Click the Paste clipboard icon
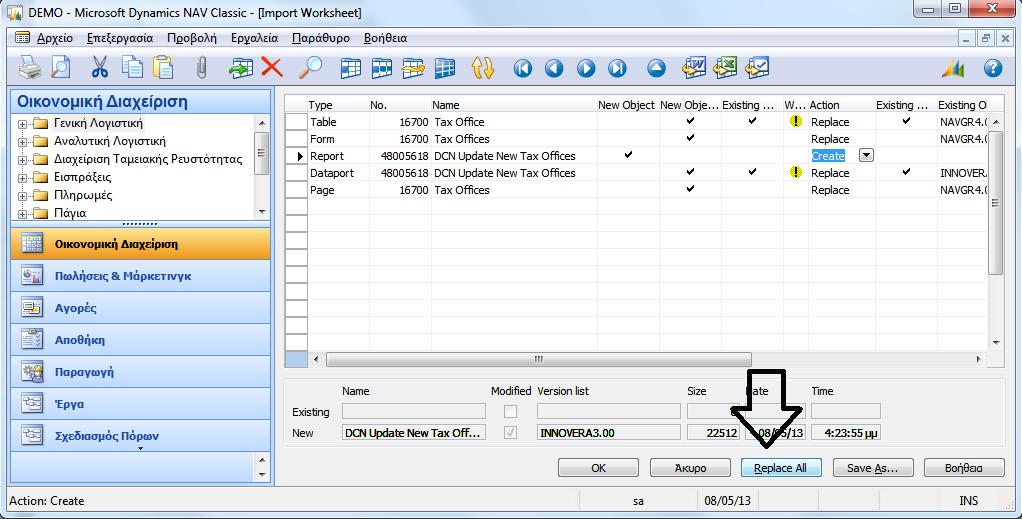This screenshot has width=1022, height=519. pos(162,67)
